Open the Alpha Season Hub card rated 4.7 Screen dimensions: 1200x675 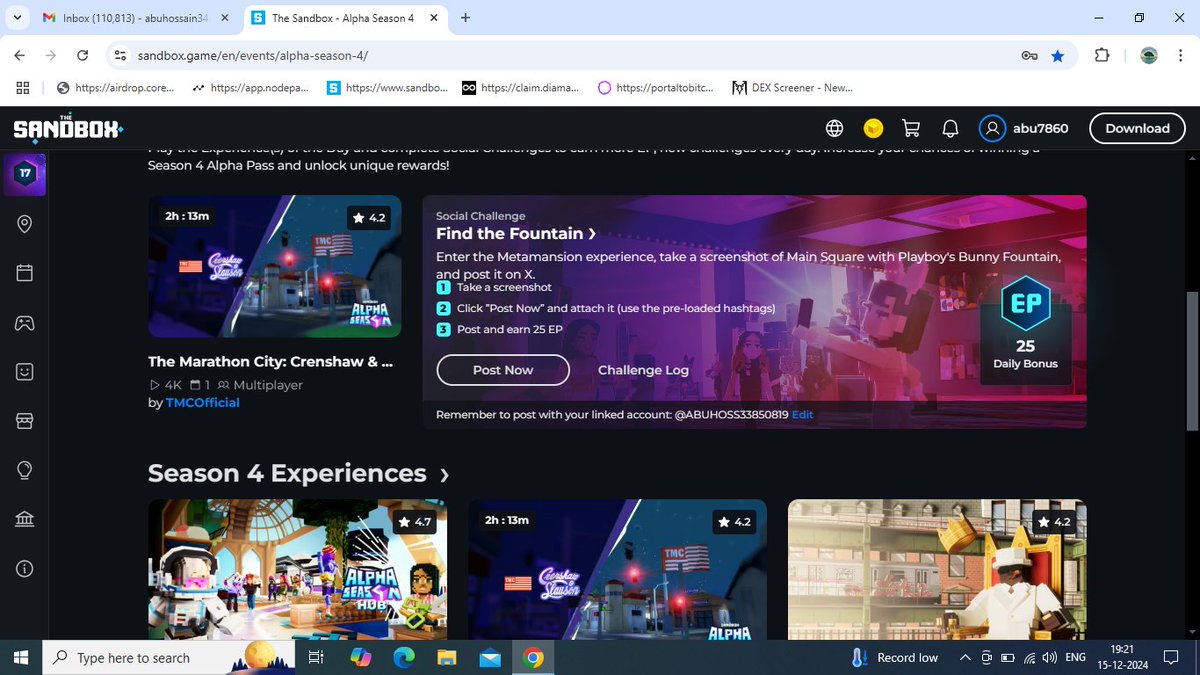click(x=297, y=569)
